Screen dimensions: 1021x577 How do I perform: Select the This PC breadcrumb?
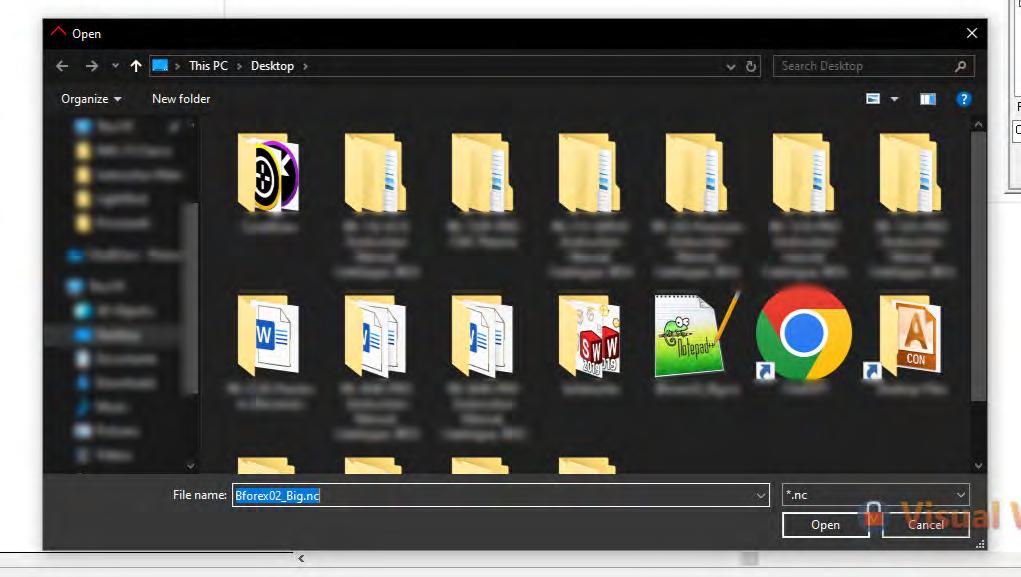pos(208,66)
